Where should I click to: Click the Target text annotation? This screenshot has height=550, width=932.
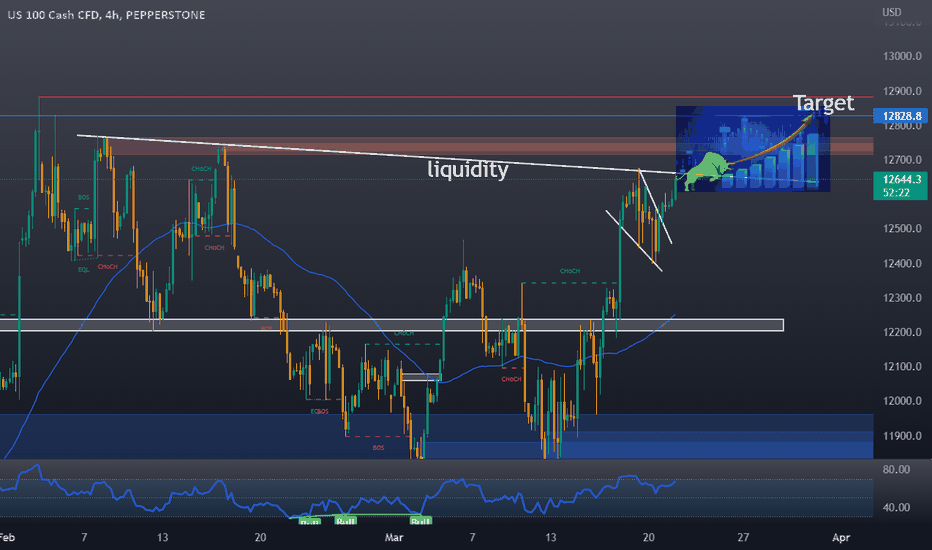pos(824,103)
